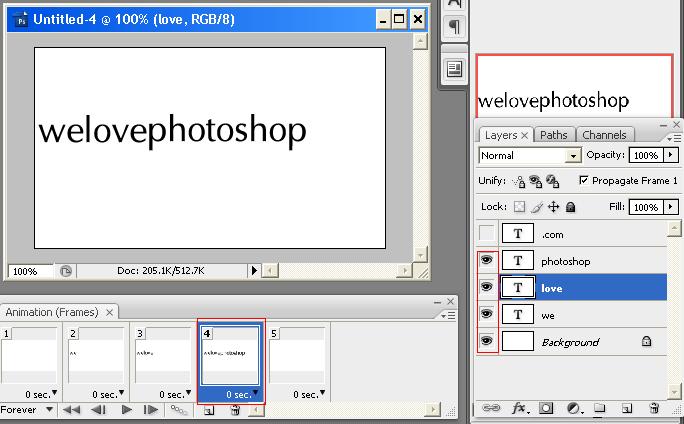Click the Tween frames icon
The width and height of the screenshot is (684, 424).
179,410
